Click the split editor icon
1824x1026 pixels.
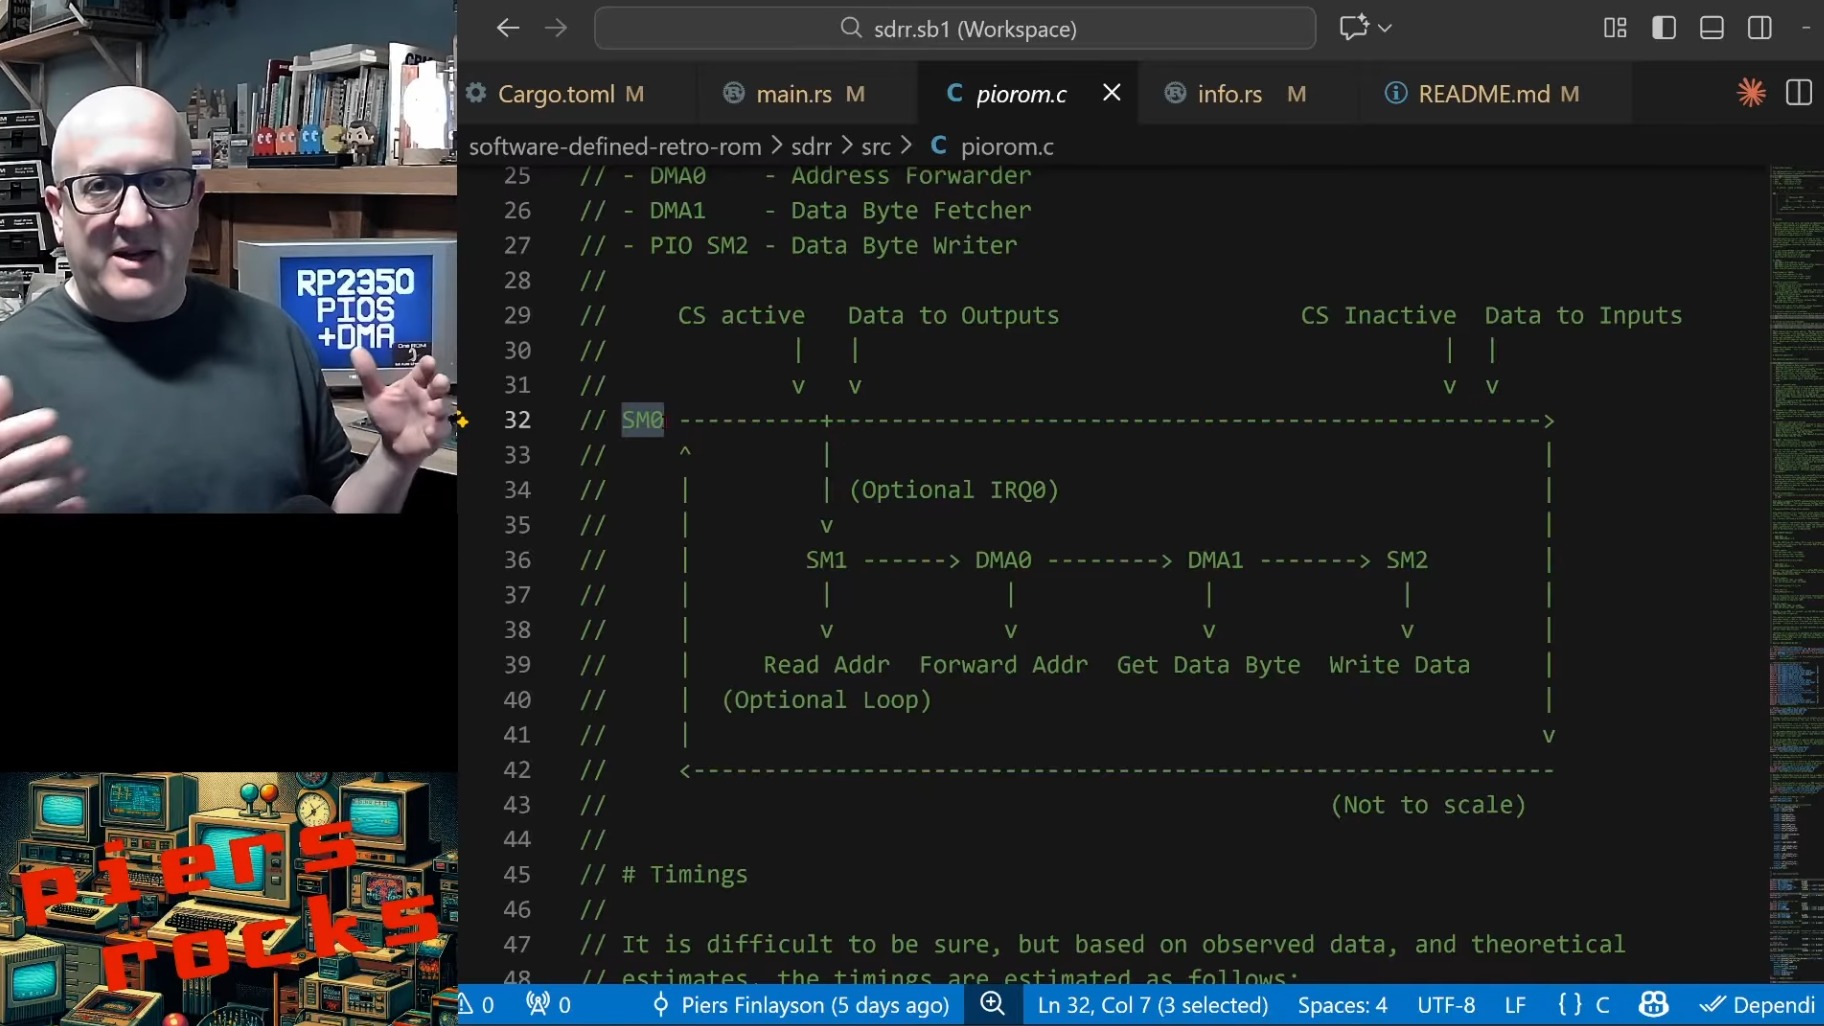(x=1798, y=93)
